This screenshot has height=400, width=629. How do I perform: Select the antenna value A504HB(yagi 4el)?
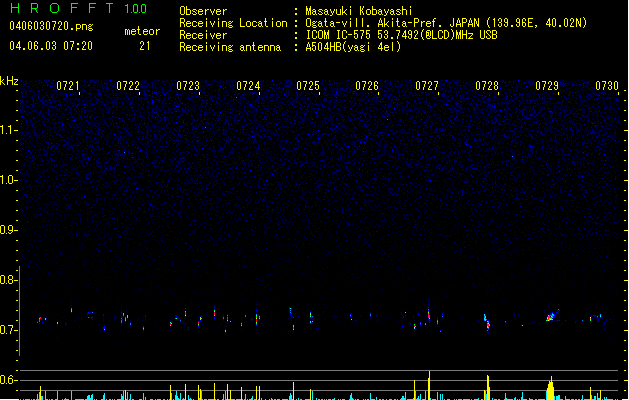click(x=353, y=47)
